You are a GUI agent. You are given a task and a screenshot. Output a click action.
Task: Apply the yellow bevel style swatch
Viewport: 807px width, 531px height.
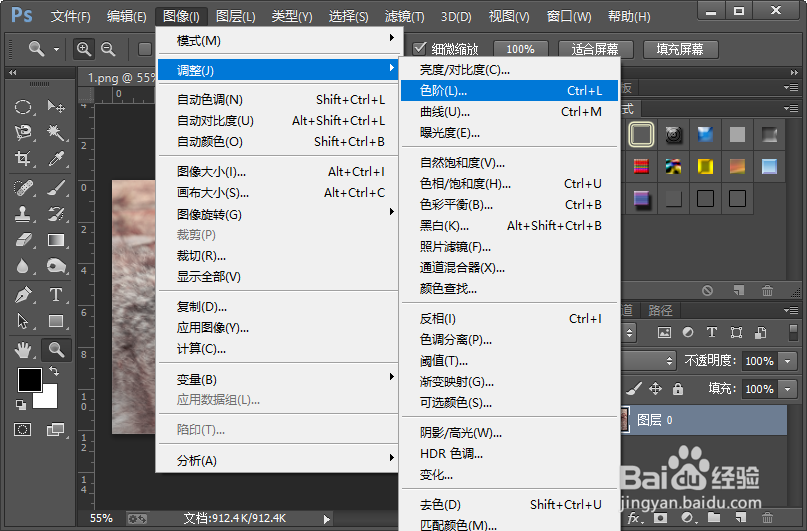click(x=705, y=166)
